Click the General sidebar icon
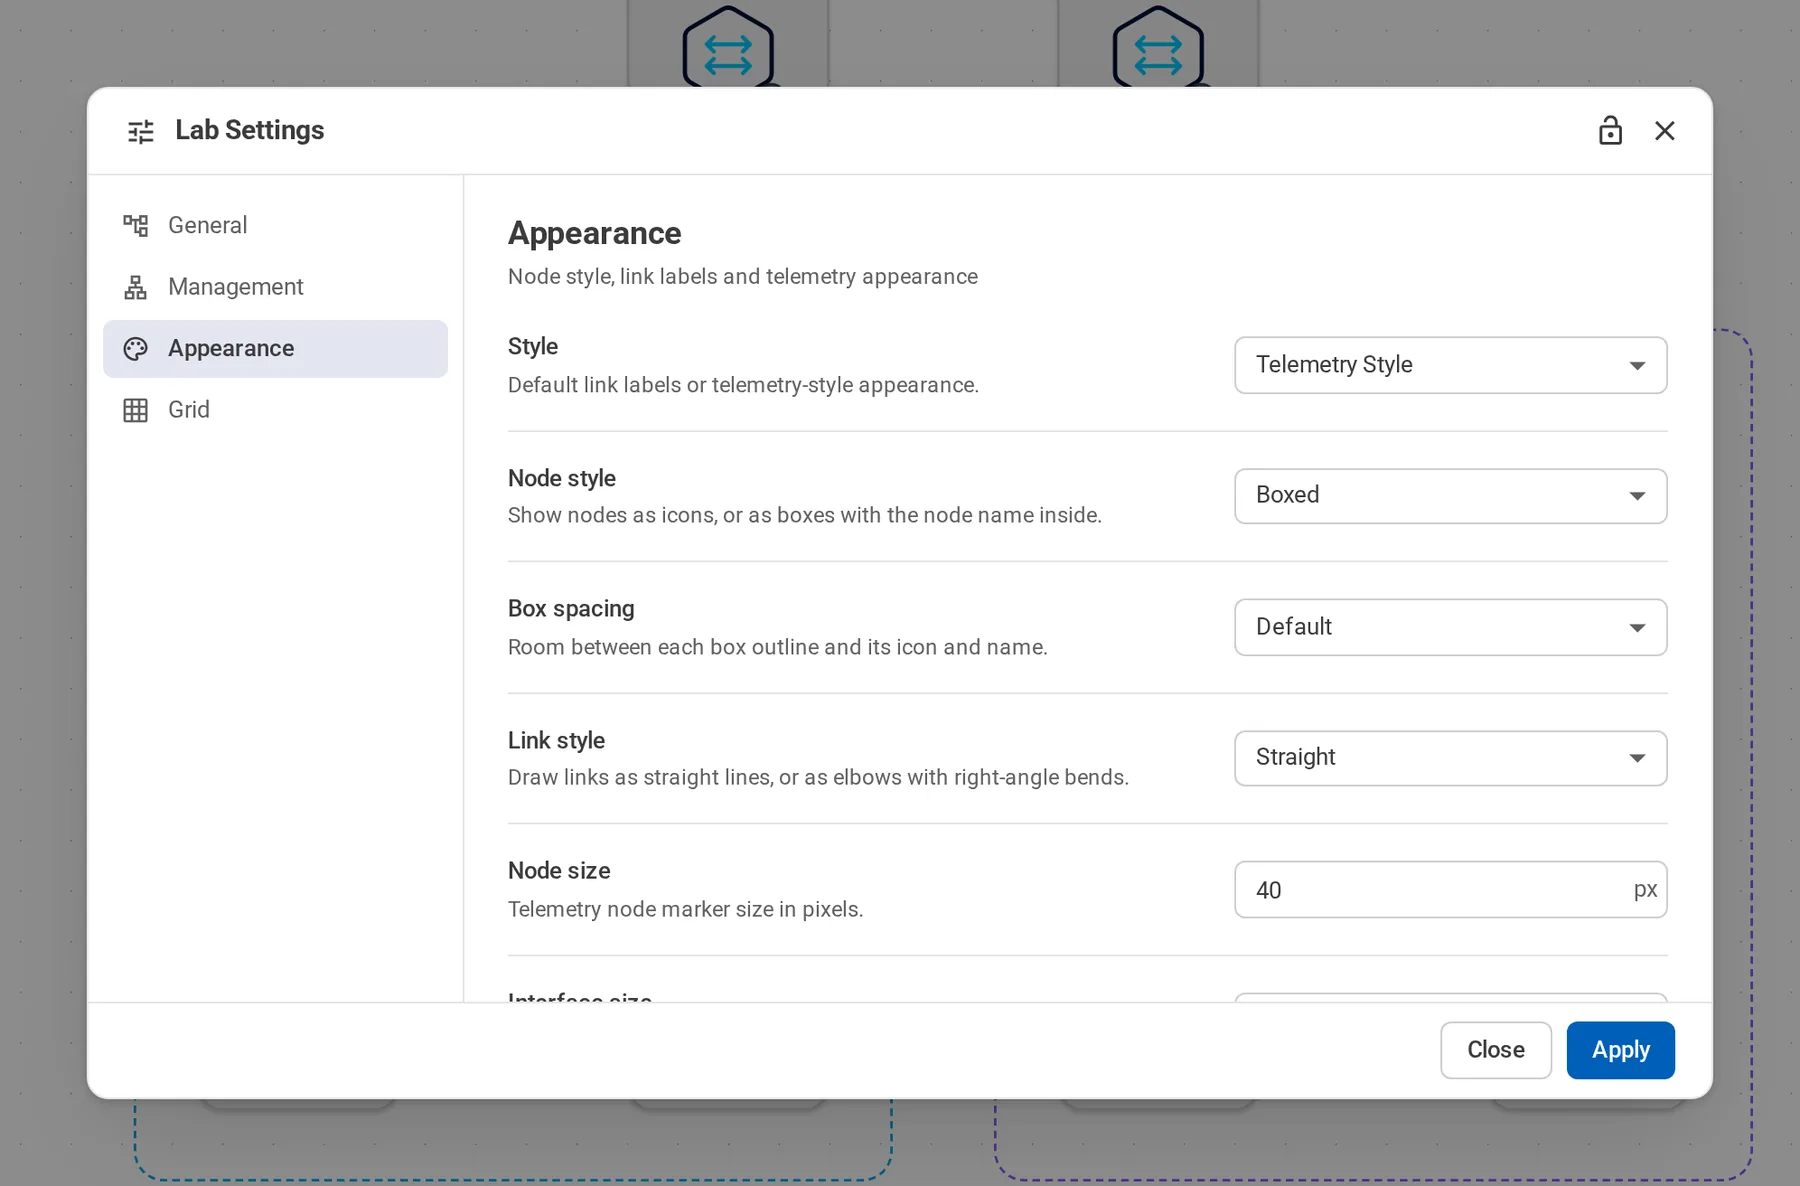Screen dimensions: 1800x1186 136,226
